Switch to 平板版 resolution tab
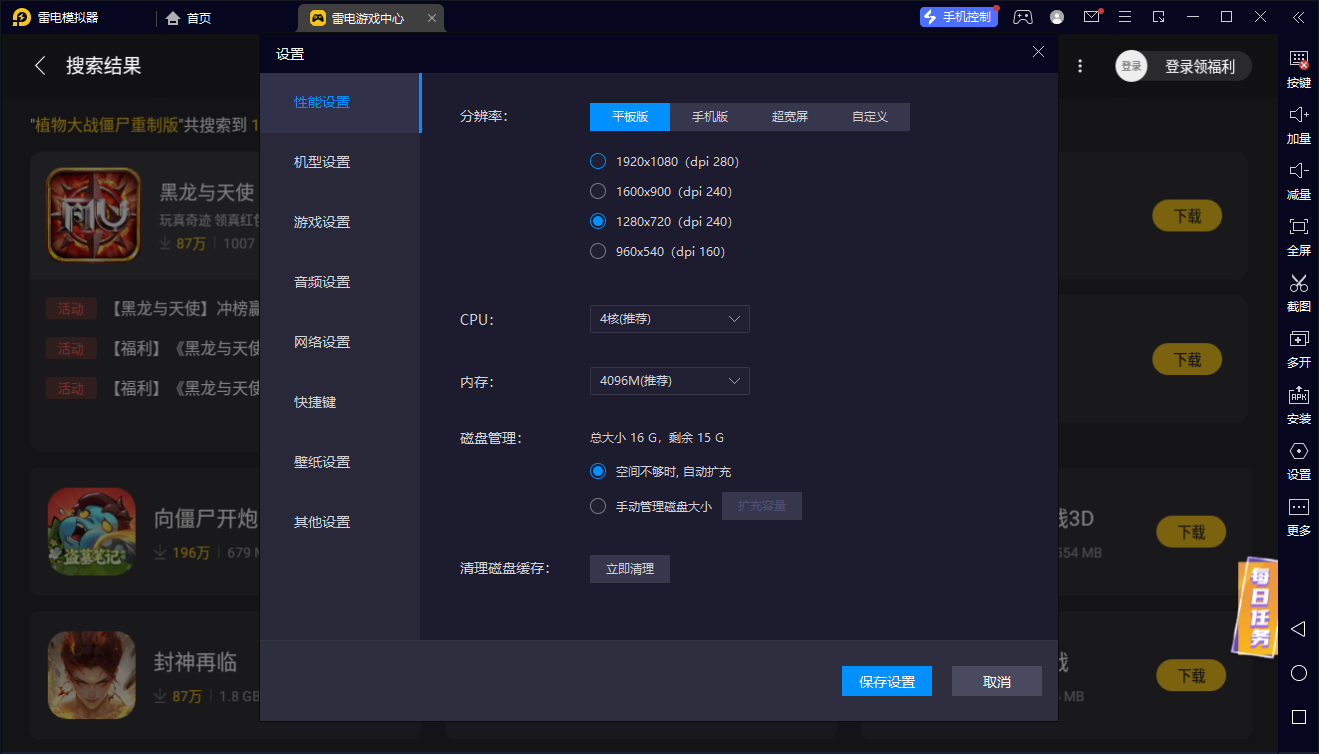This screenshot has width=1319, height=754. (630, 117)
